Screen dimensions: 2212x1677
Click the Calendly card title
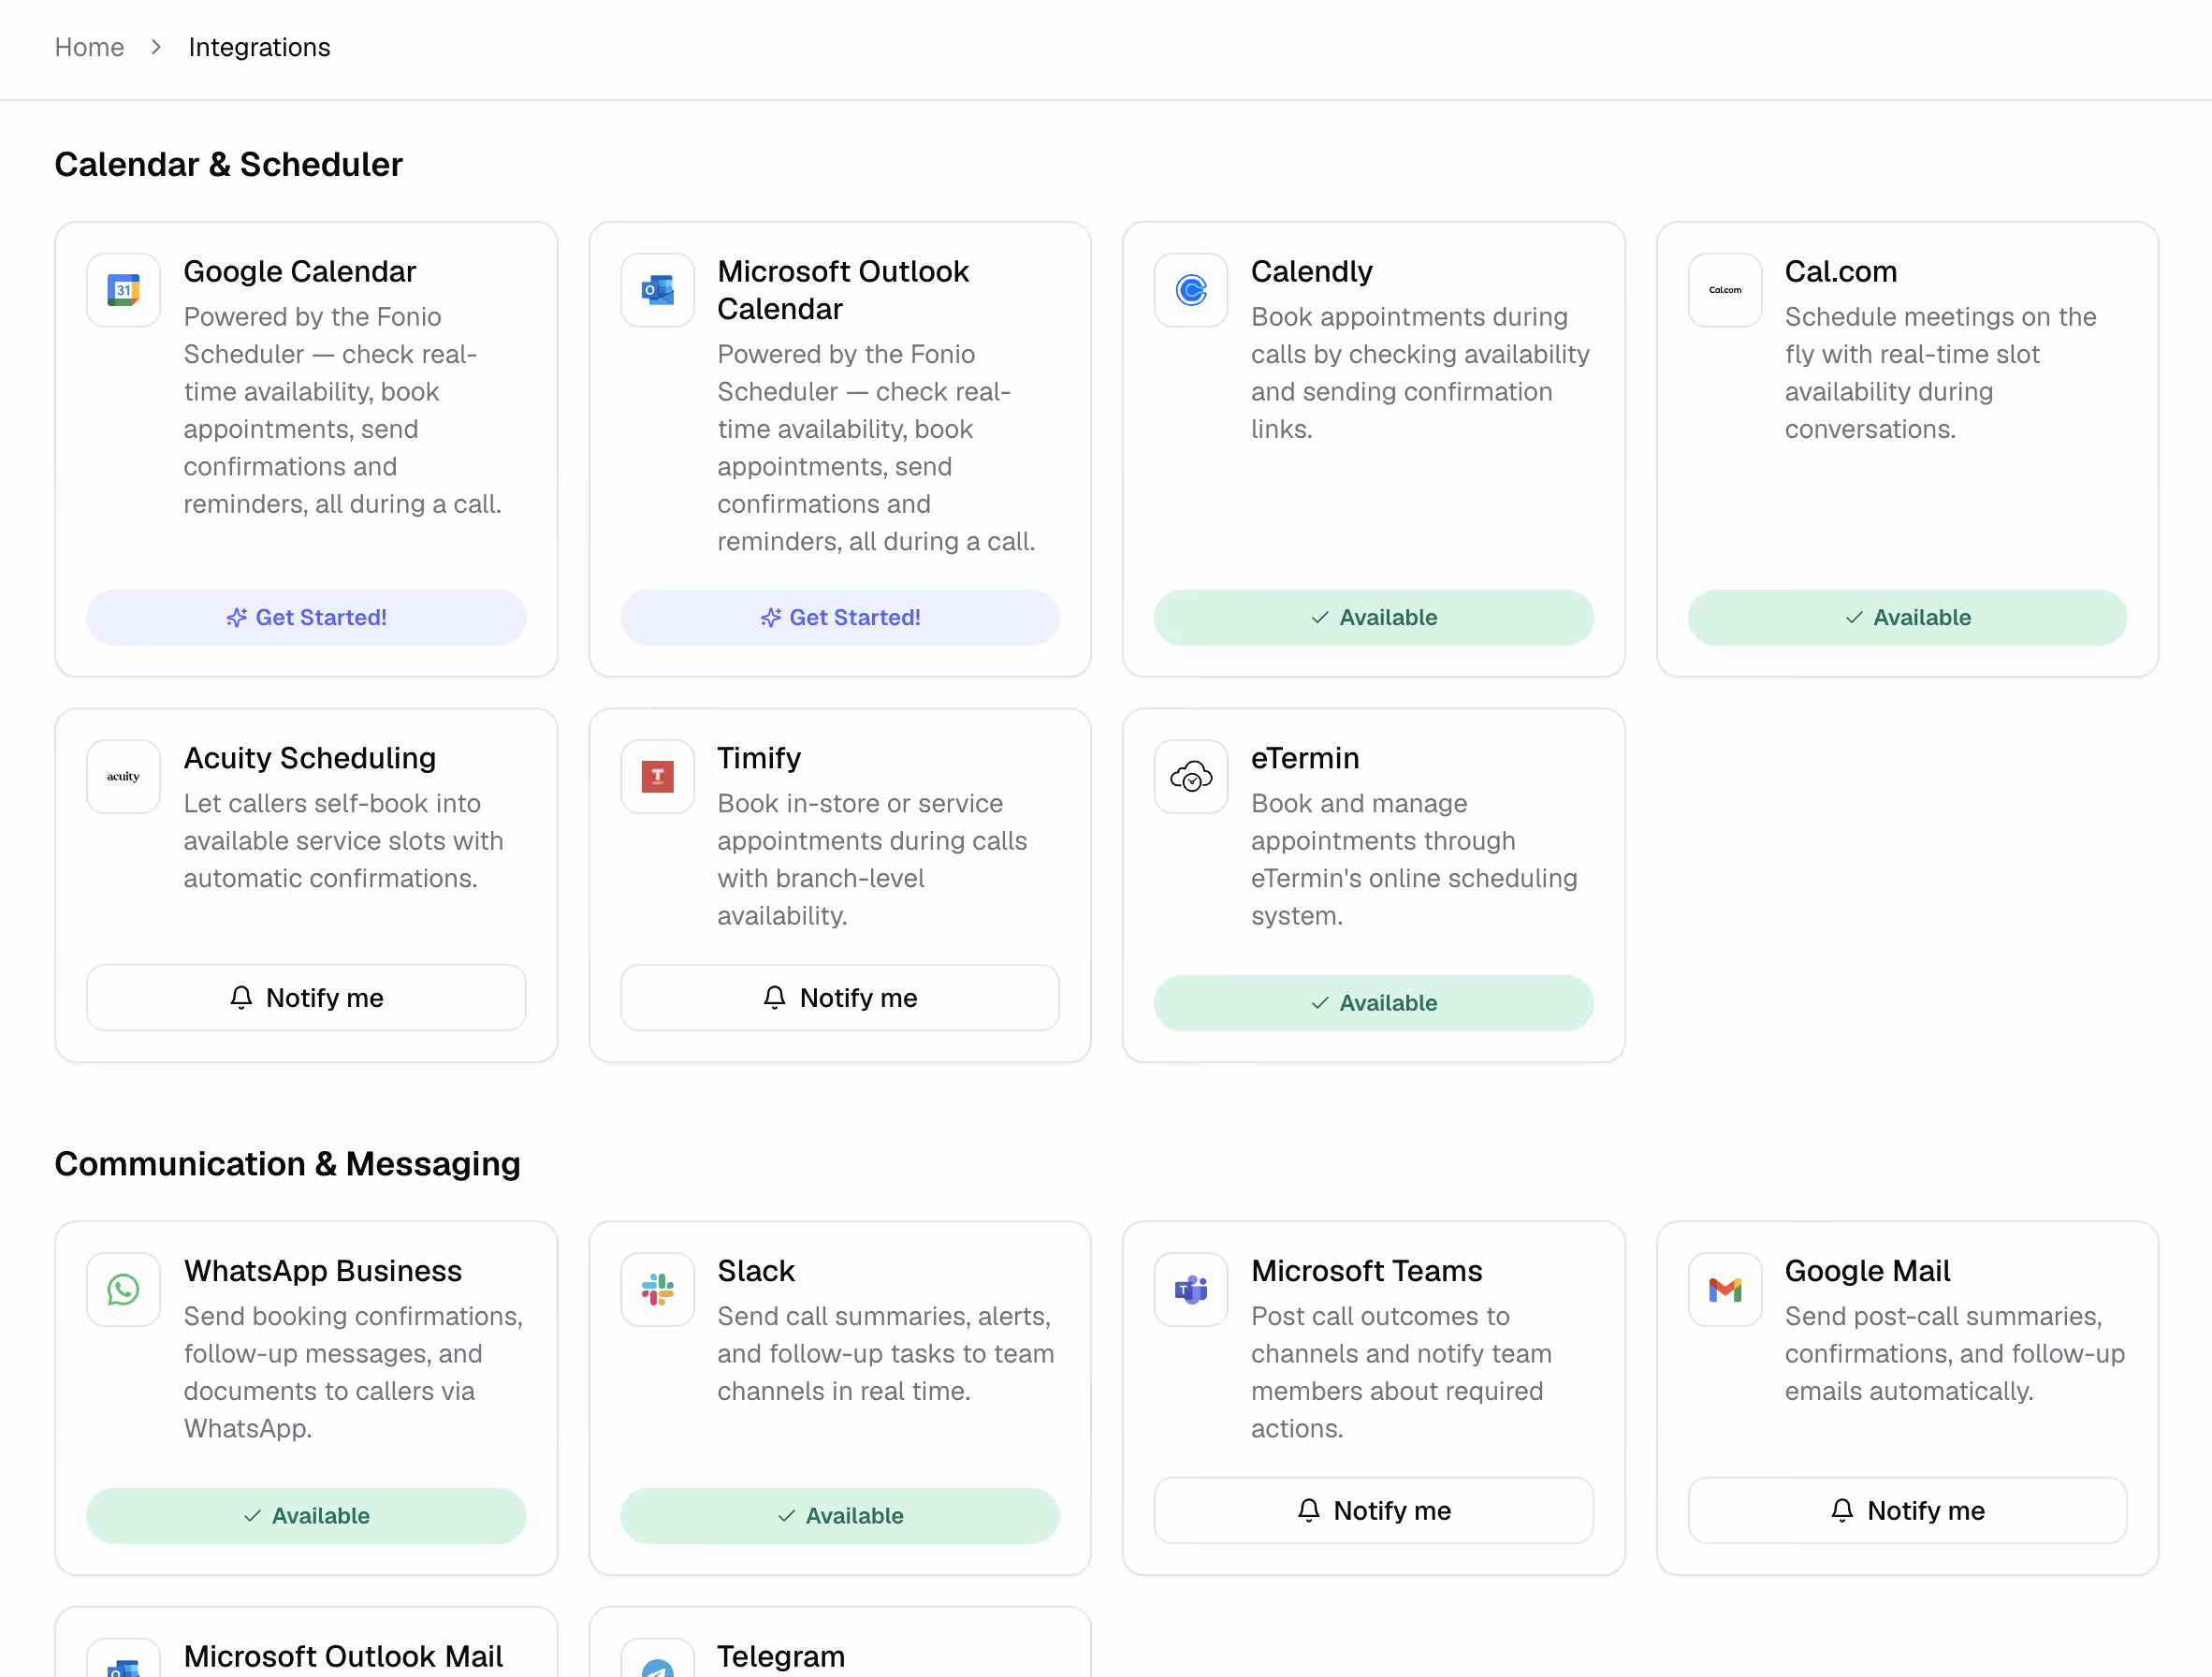(x=1311, y=271)
